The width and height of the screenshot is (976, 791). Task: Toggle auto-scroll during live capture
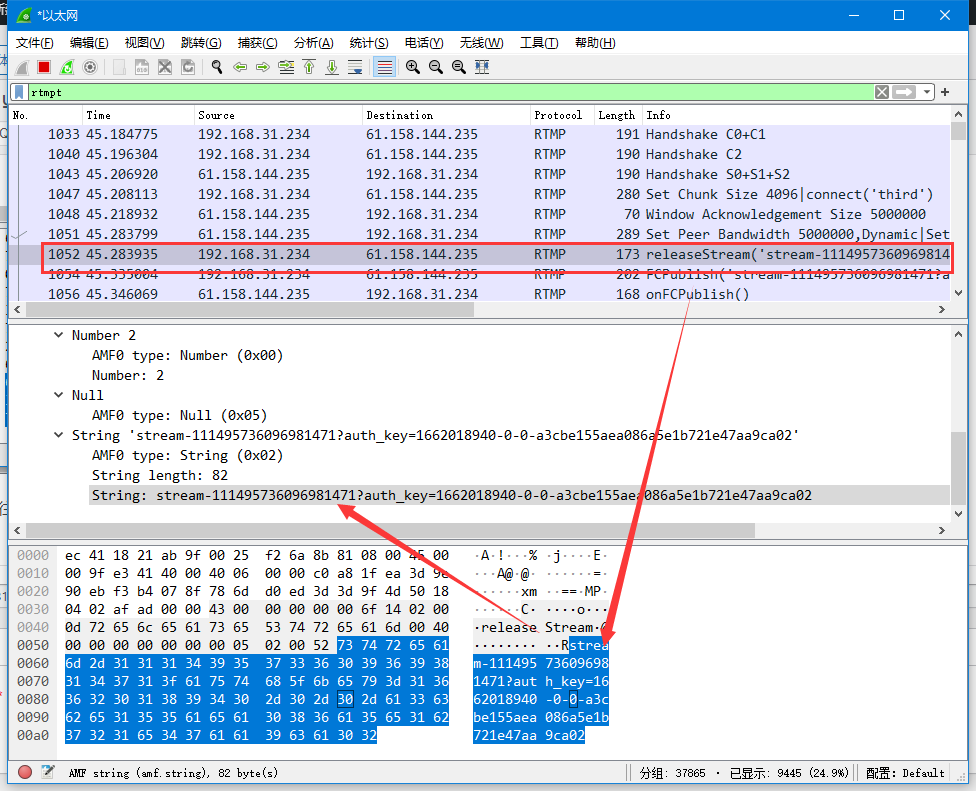click(355, 67)
